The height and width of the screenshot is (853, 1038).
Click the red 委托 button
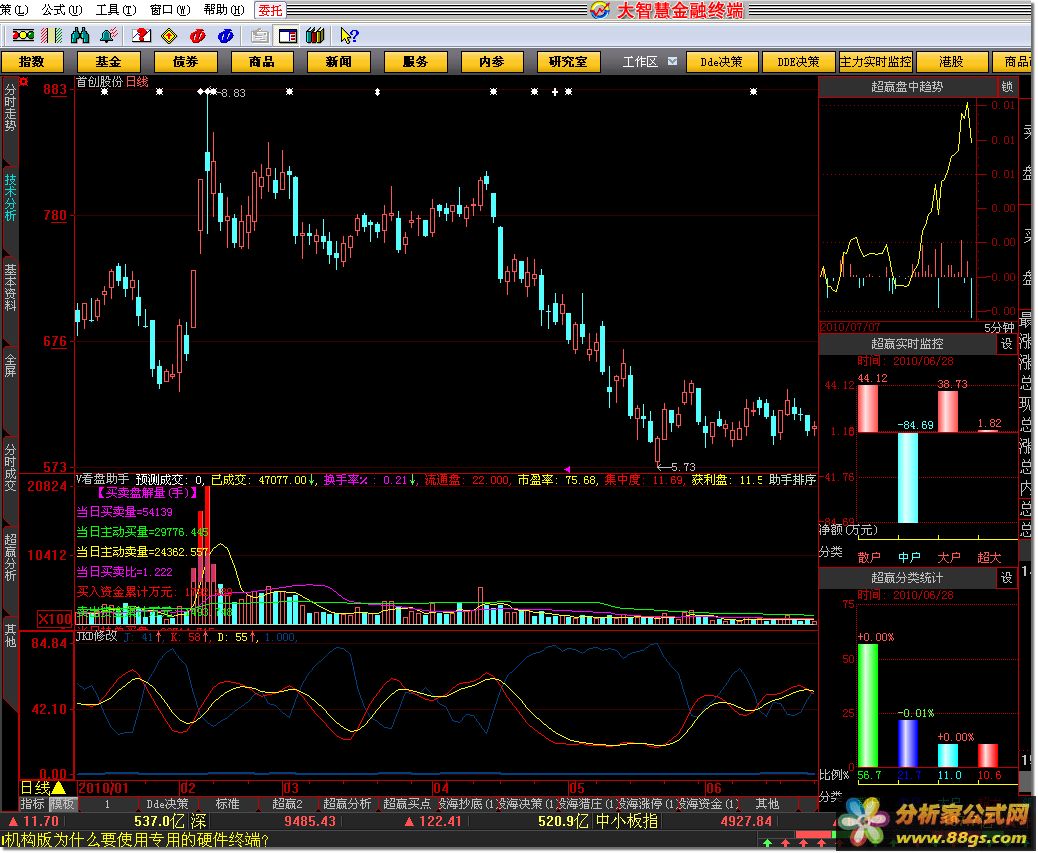tap(270, 10)
